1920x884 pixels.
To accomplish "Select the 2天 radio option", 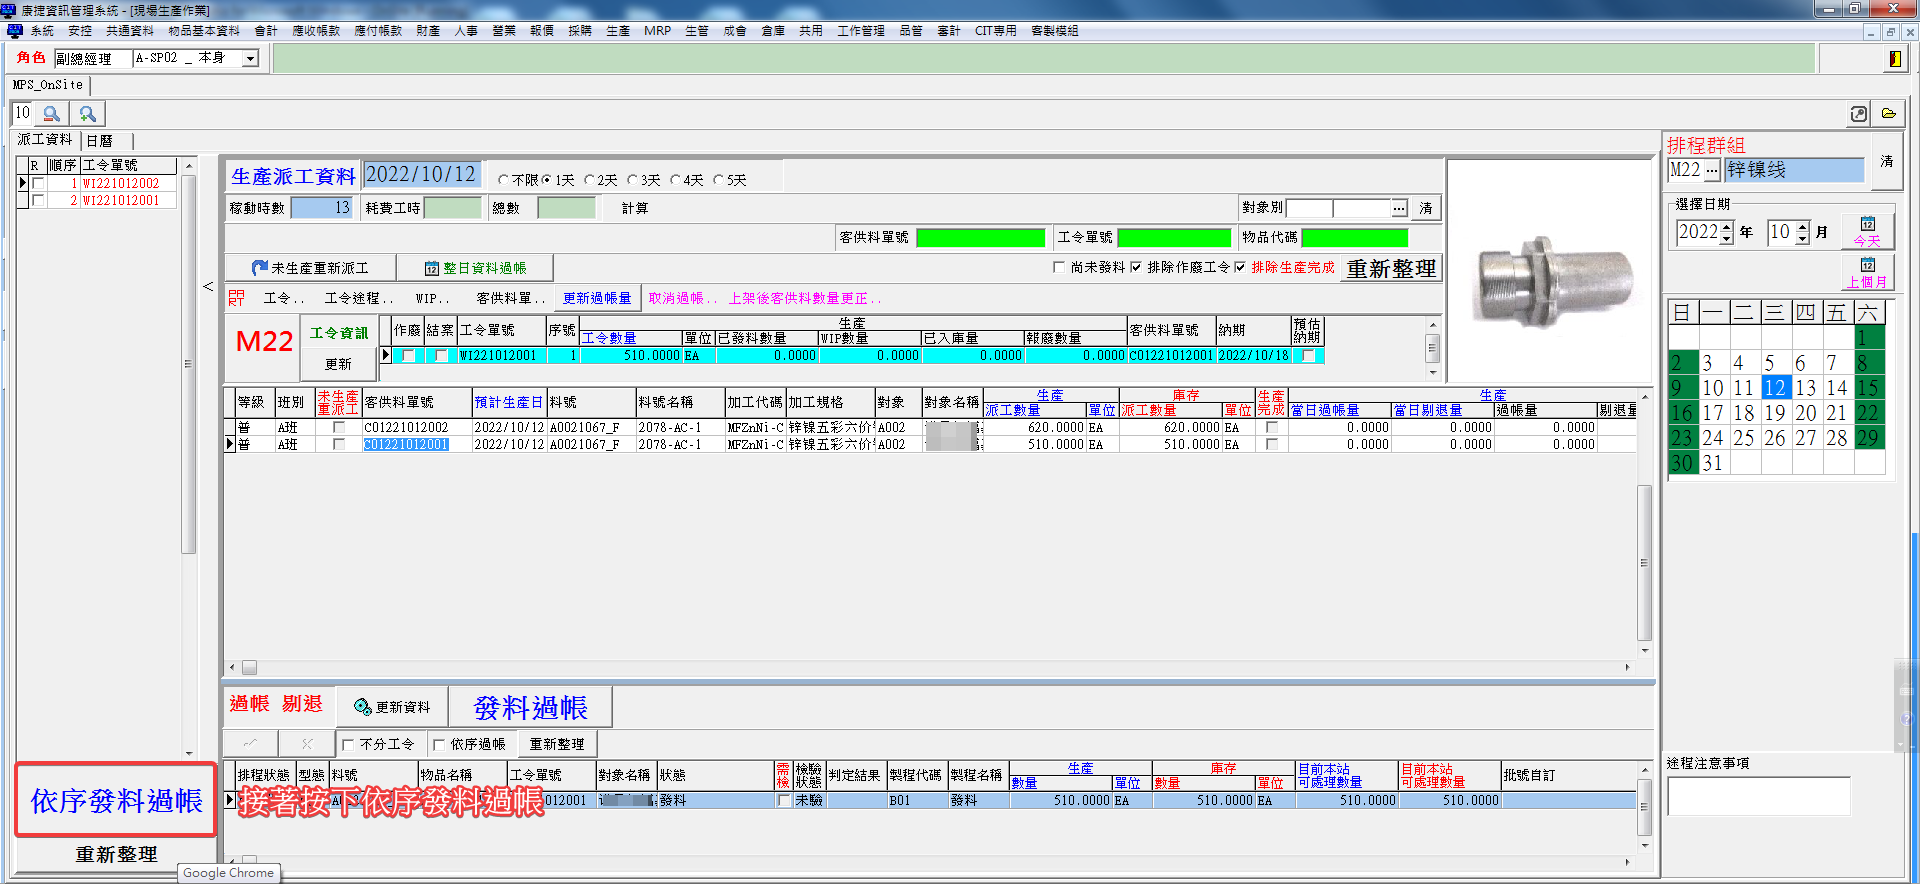I will coord(590,181).
